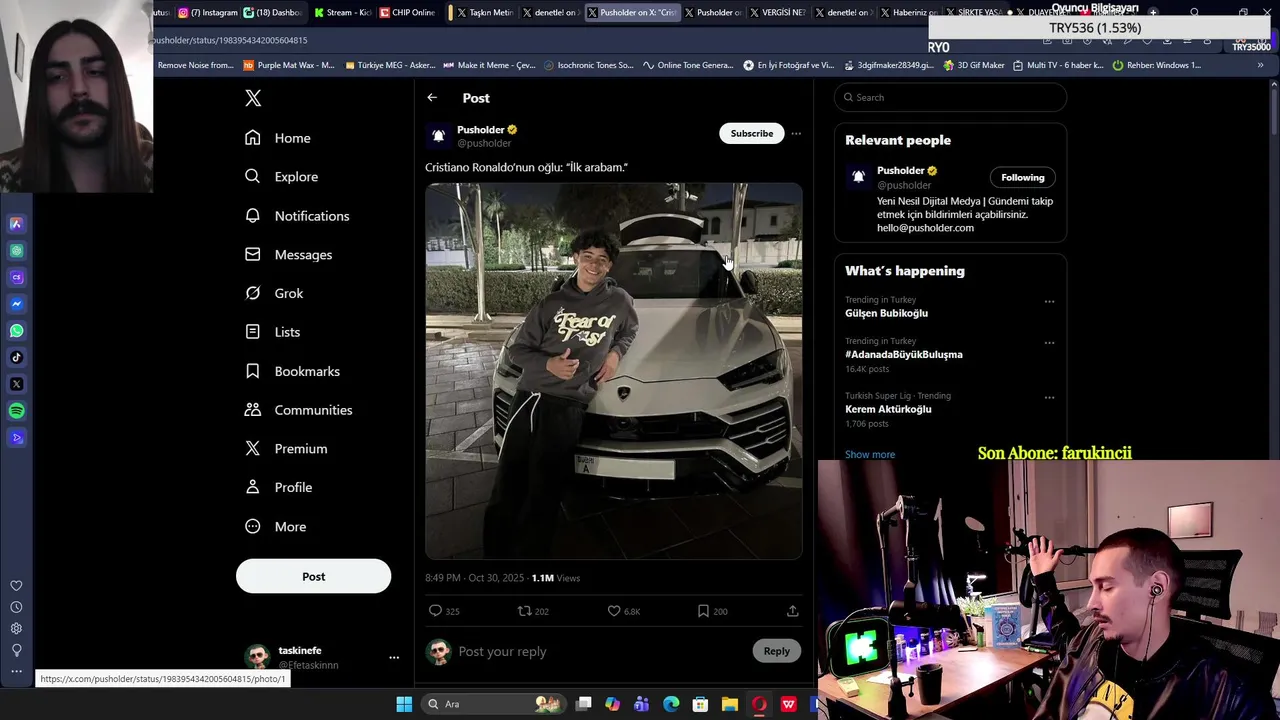Image resolution: width=1280 pixels, height=720 pixels.
Task: Open 3D Gif Maker bookmark
Action: click(974, 65)
